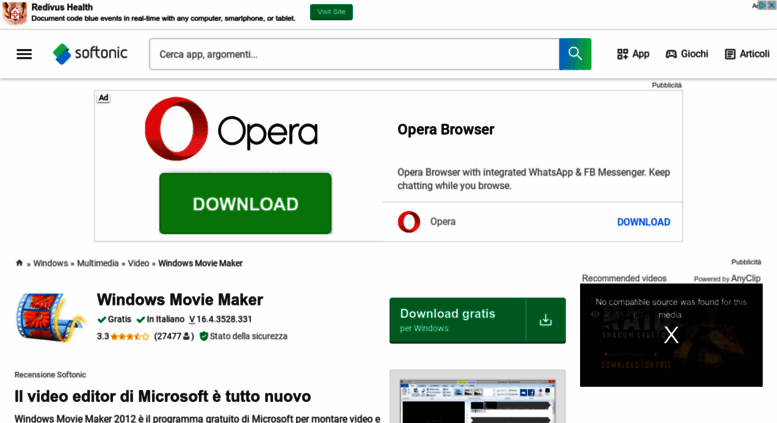This screenshot has width=777, height=423.
Task: Open the App section
Action: pos(633,54)
